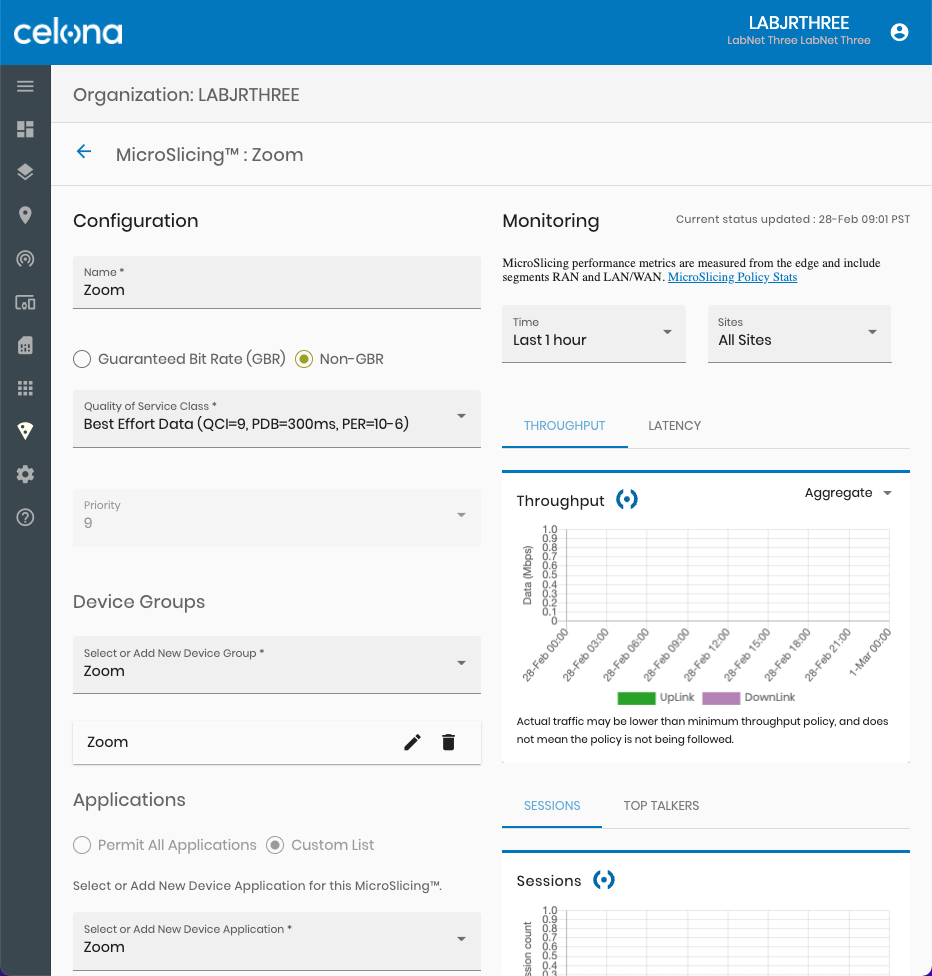
Task: Select Guaranteed Bit Rate (GBR) radio
Action: [x=82, y=359]
